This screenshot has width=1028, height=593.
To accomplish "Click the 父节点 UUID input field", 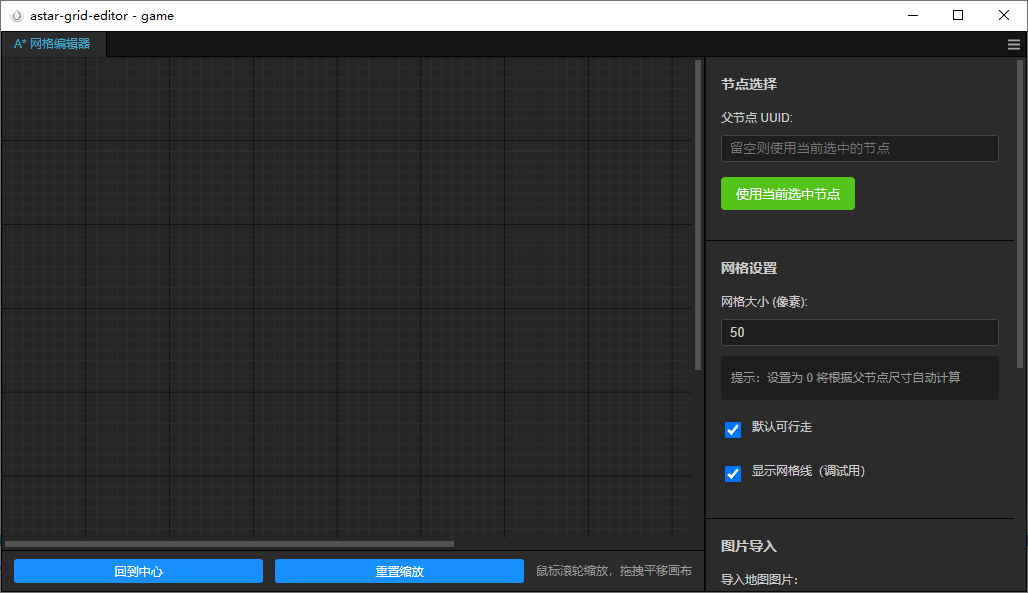I will point(860,148).
